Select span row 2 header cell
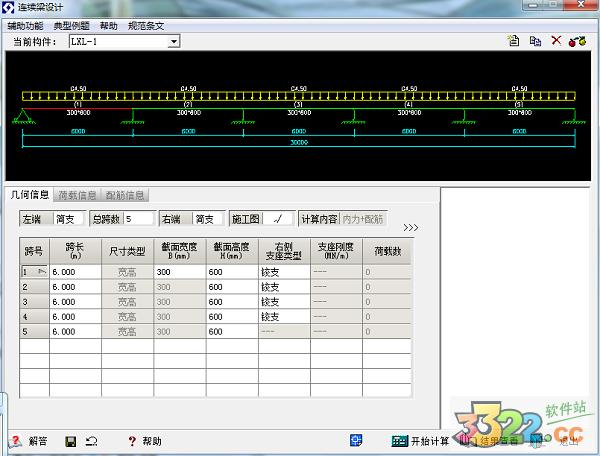Screen dimensions: 600x456 click(34, 287)
